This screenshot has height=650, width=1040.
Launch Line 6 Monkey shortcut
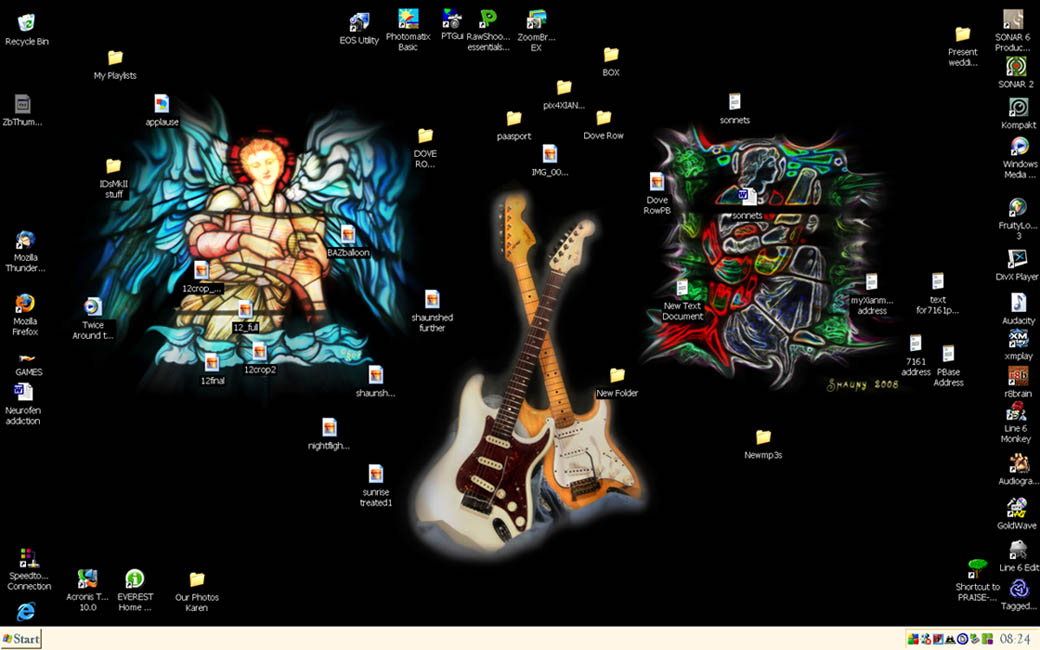[1015, 411]
